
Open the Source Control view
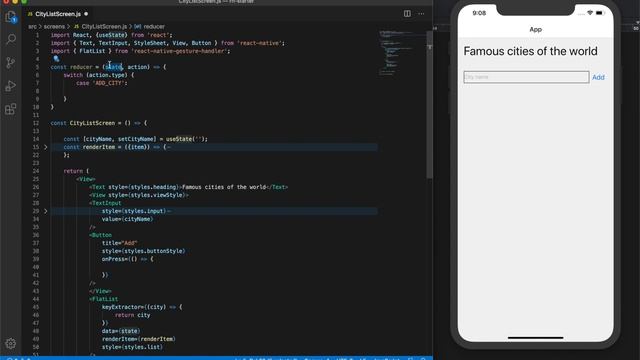(x=11, y=62)
